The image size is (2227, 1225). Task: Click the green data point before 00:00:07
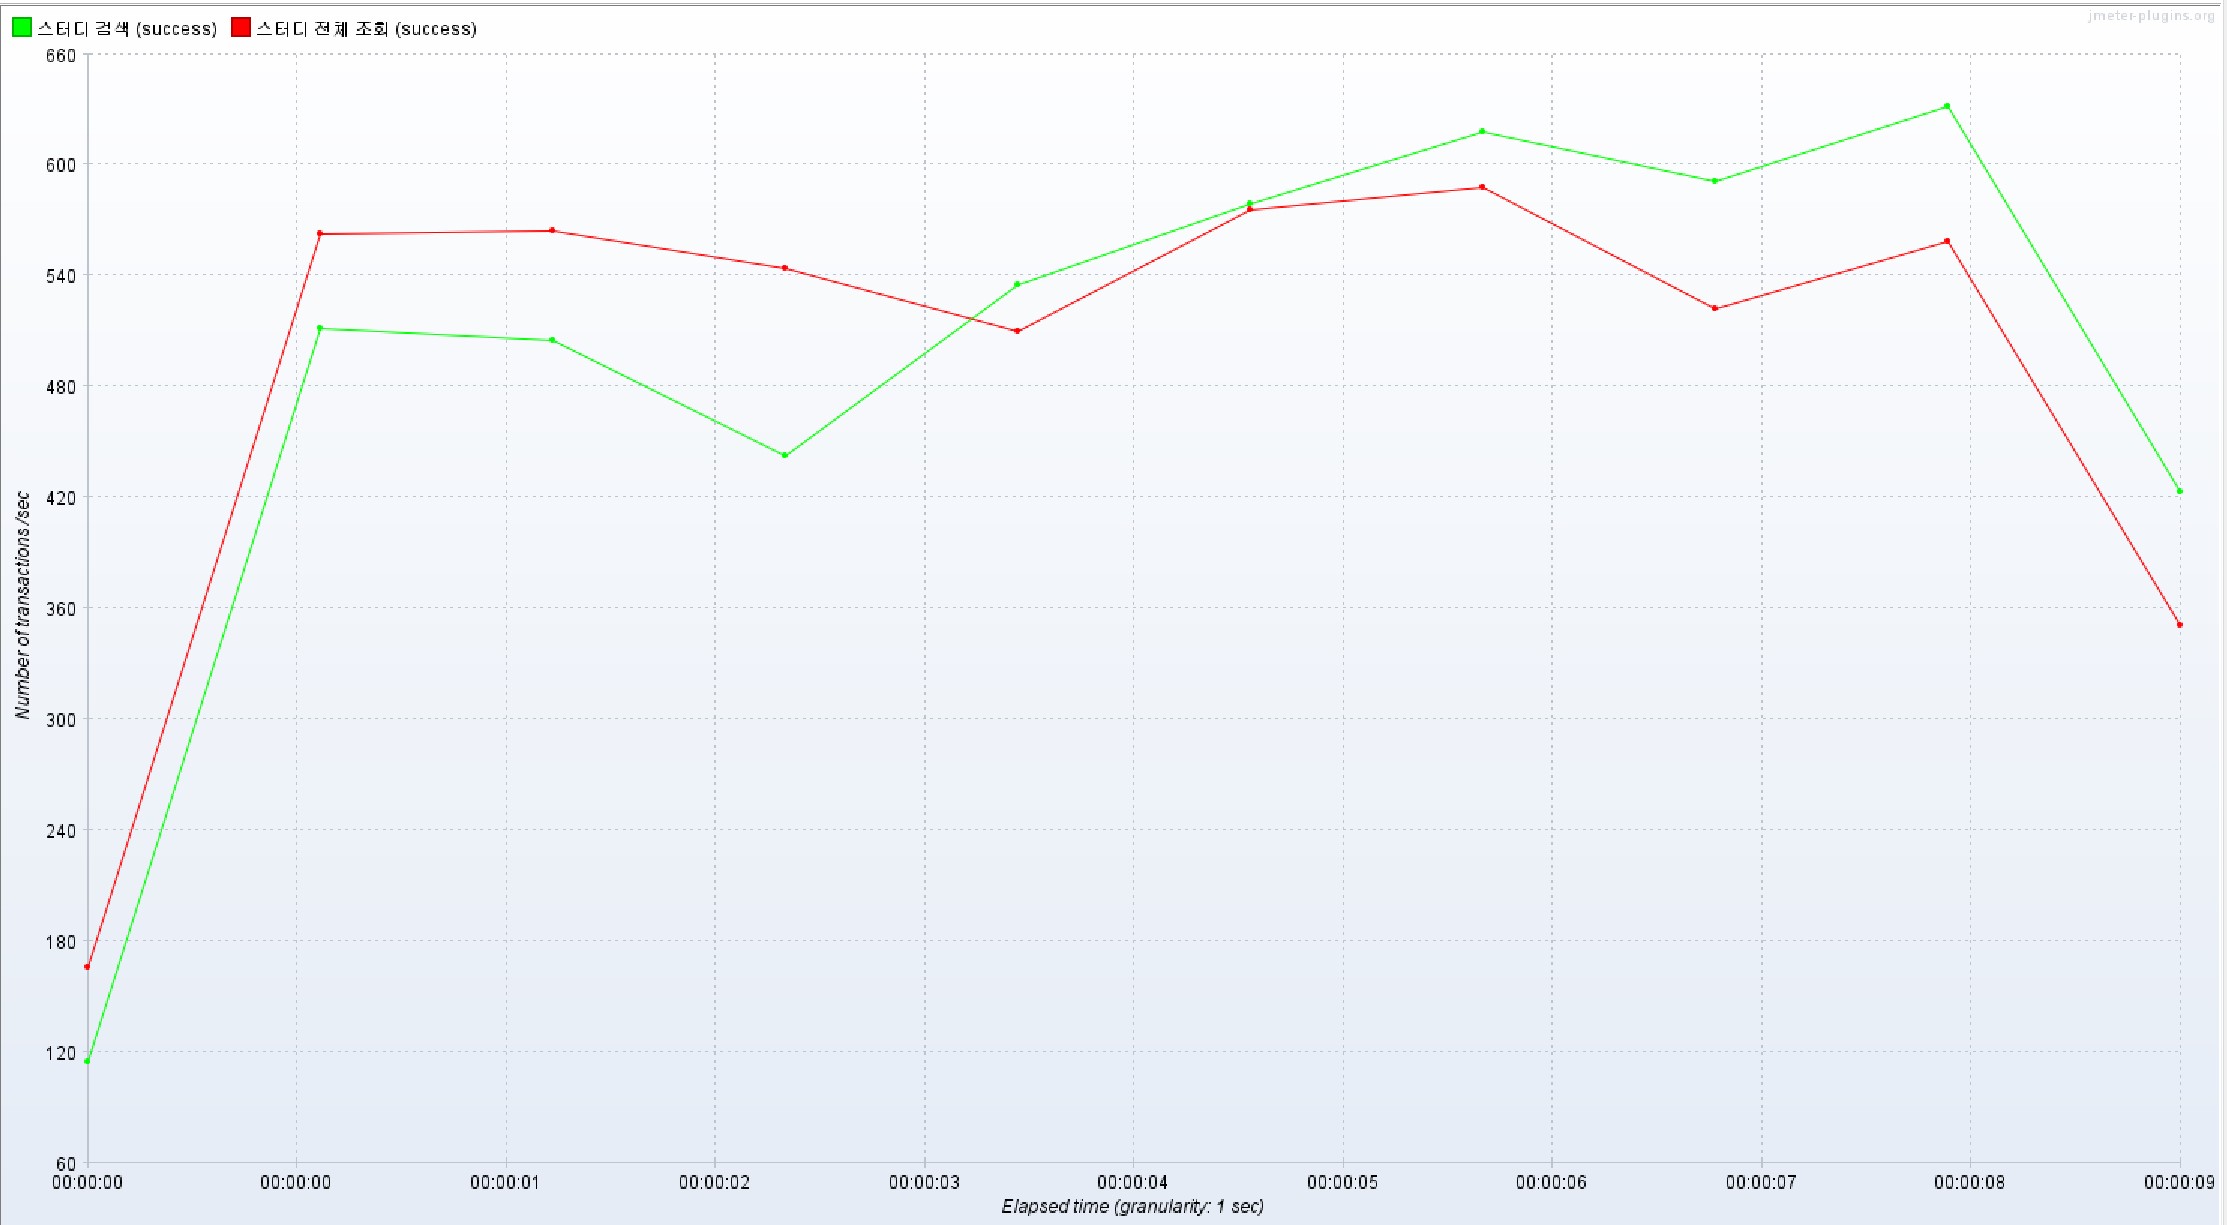(1714, 181)
